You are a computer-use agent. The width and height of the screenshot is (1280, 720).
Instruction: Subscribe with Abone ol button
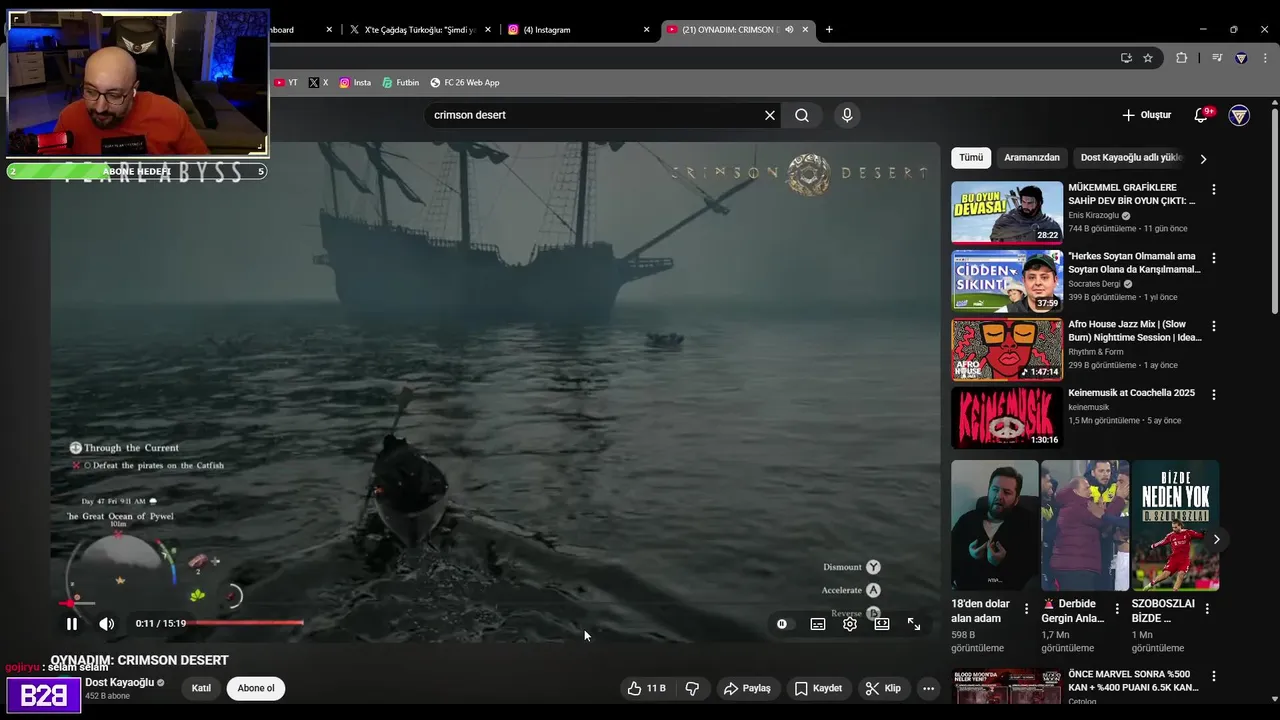(x=256, y=688)
